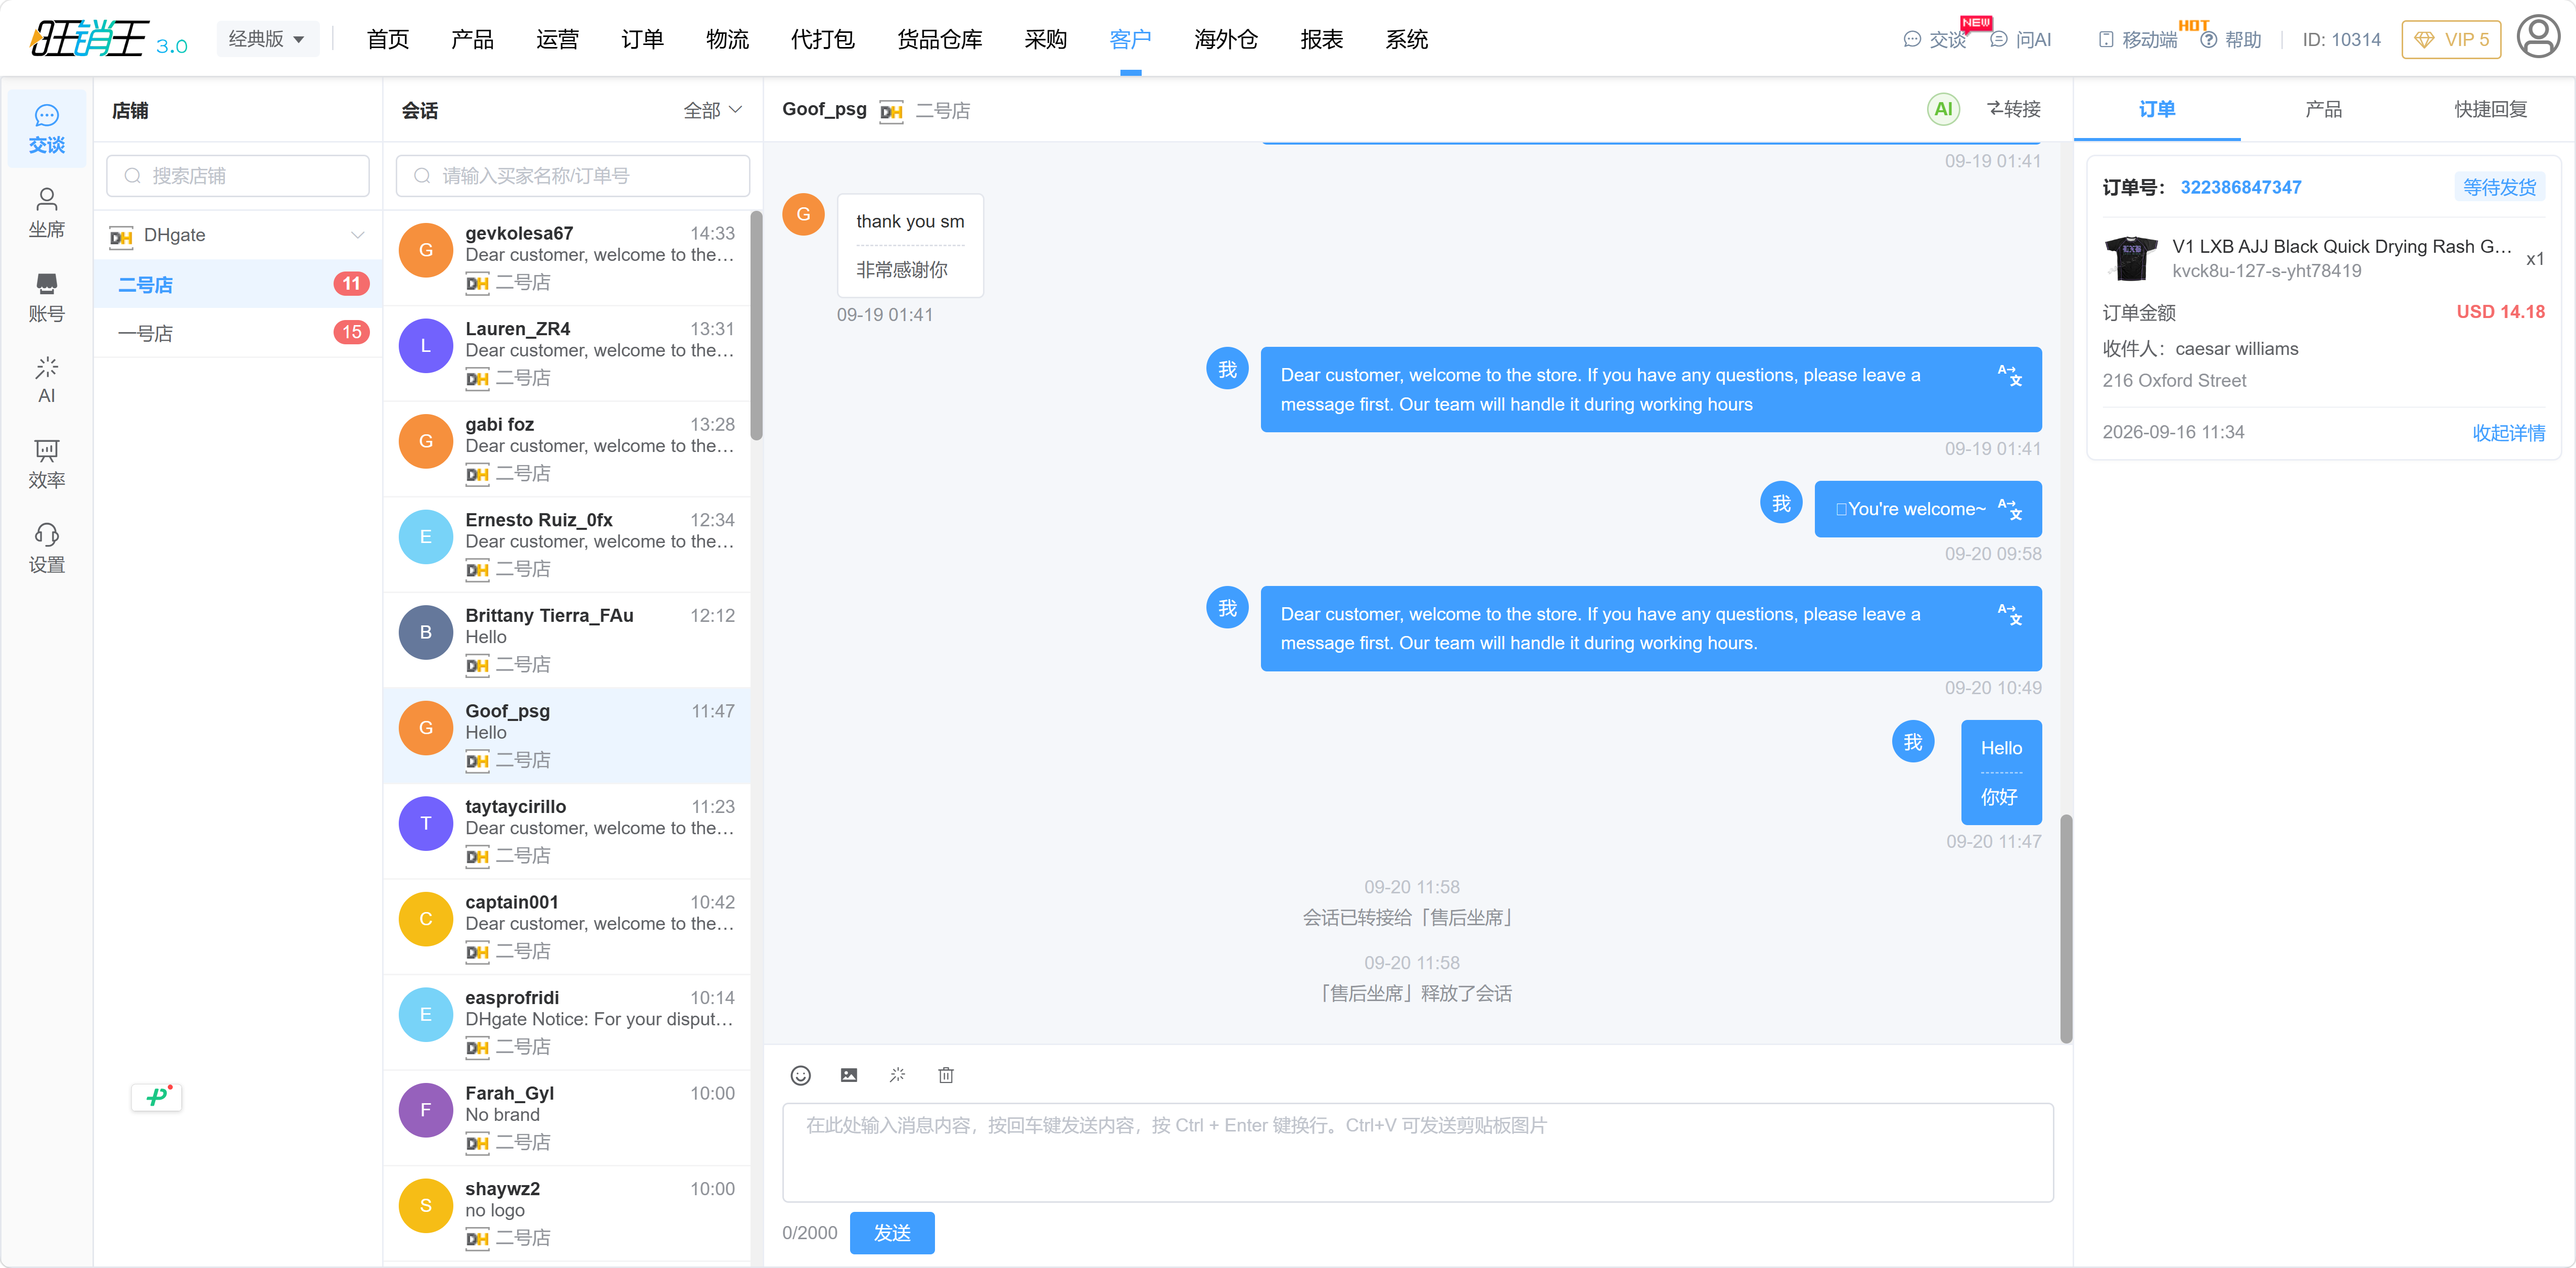Click the user avatar icon at top right

pos(2537,38)
